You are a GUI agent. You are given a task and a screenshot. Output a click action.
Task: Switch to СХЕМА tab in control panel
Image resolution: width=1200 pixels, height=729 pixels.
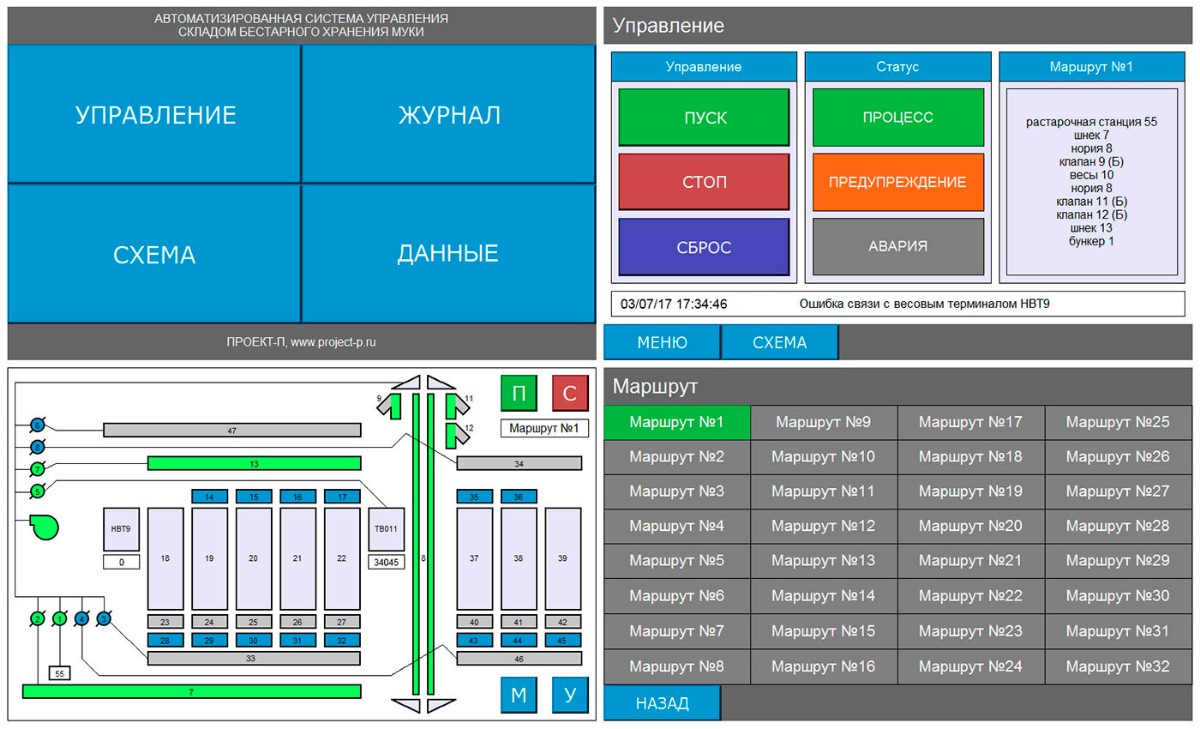779,342
